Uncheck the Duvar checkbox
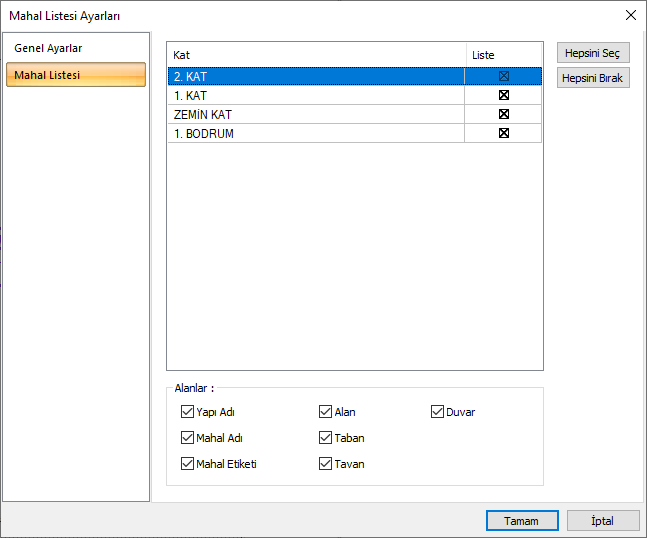Screen dimensions: 647x538 (x=438, y=412)
